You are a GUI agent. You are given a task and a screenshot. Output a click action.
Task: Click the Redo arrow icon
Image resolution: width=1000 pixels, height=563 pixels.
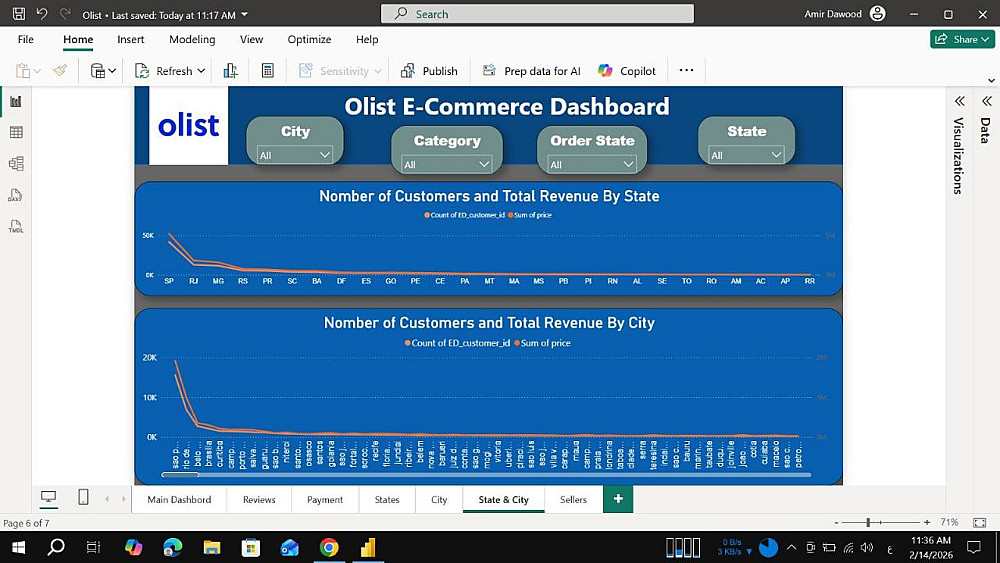(64, 13)
